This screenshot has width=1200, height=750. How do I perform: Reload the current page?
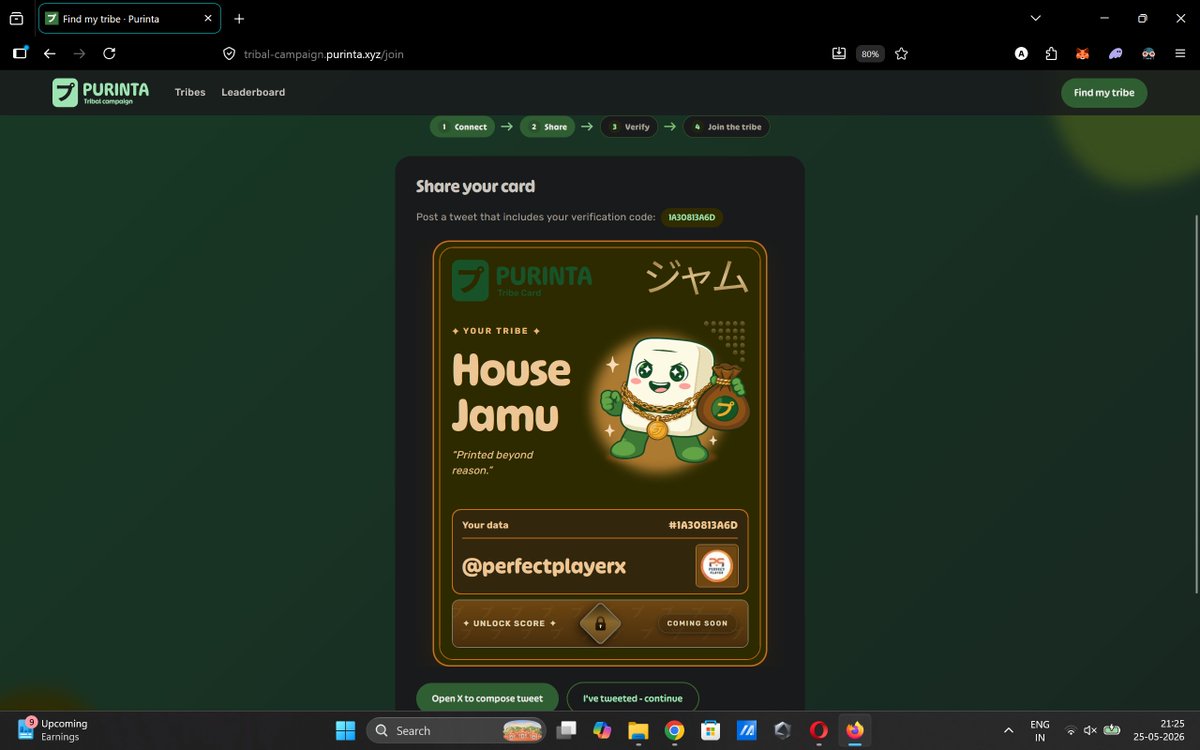[x=109, y=54]
